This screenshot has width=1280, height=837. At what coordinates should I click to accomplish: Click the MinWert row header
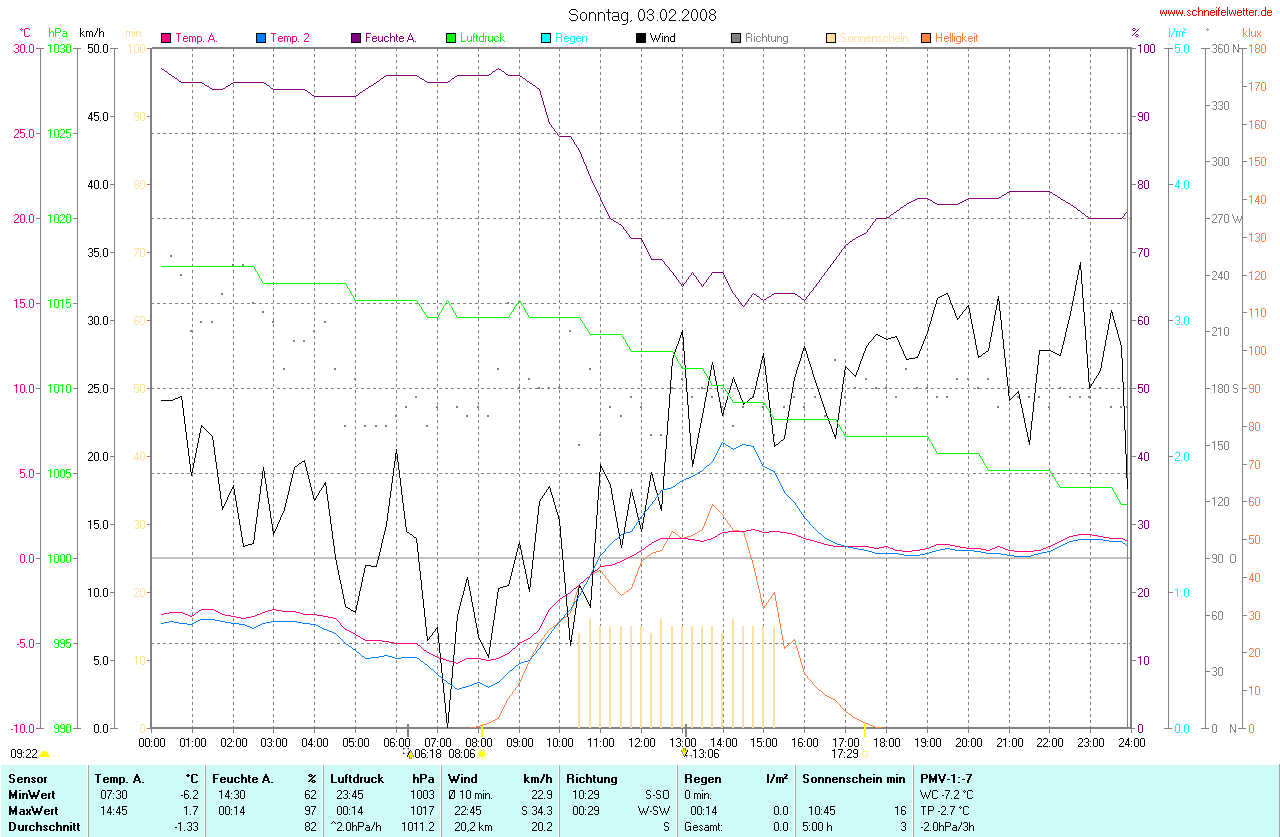pyautogui.click(x=31, y=793)
